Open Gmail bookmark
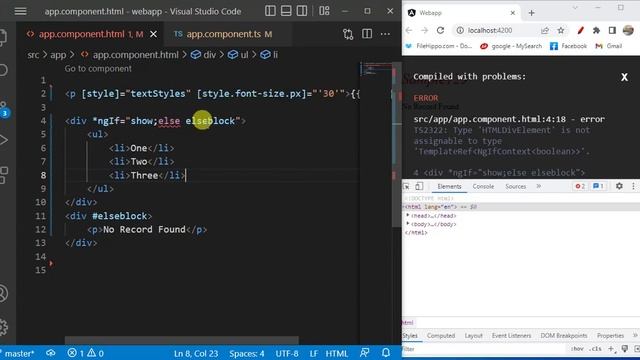Screen dimensions: 640x360 click(x=609, y=46)
